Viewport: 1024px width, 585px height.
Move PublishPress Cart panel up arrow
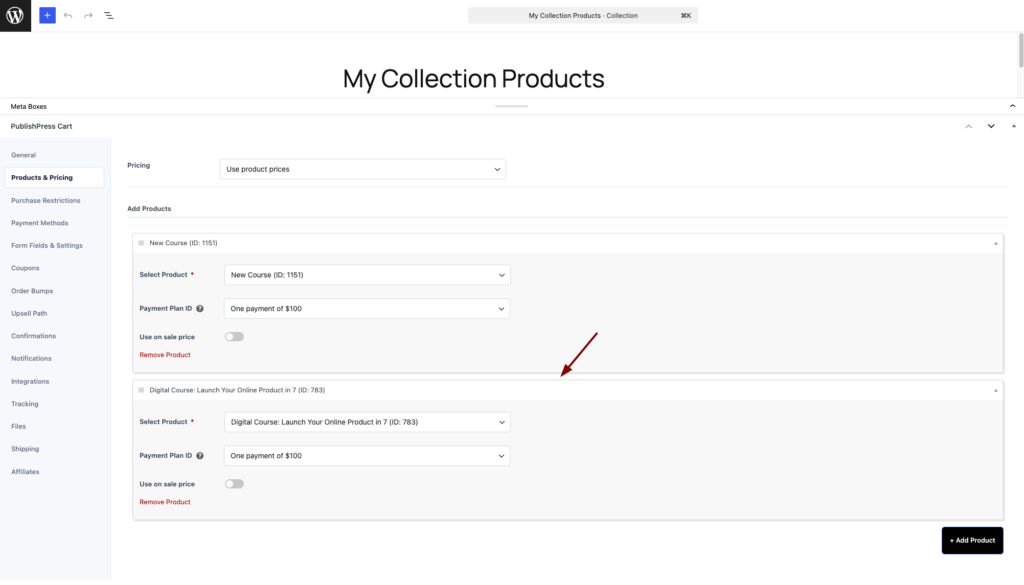click(x=968, y=126)
